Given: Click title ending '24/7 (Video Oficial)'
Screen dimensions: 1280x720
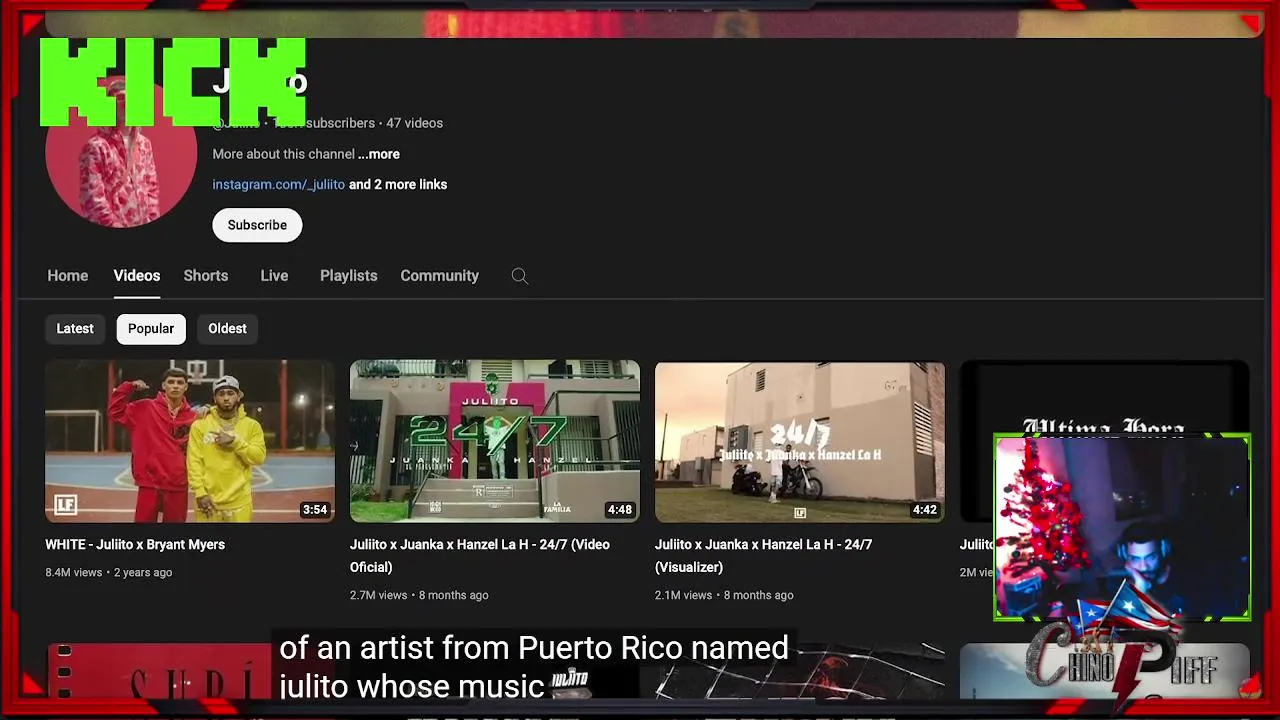Looking at the screenshot, I should pyautogui.click(x=480, y=556).
